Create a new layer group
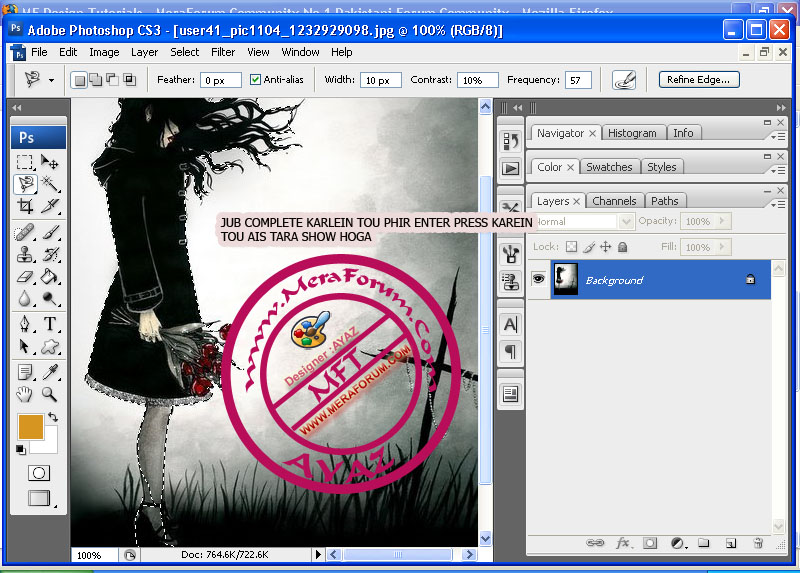The image size is (800, 573). click(704, 543)
